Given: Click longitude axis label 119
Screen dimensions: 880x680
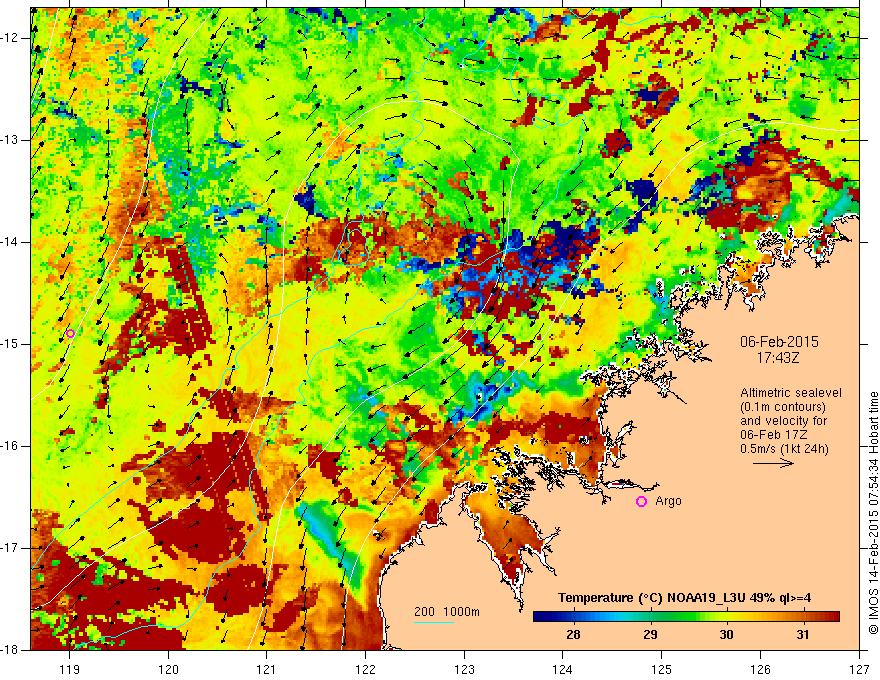Looking at the screenshot, I should (70, 669).
